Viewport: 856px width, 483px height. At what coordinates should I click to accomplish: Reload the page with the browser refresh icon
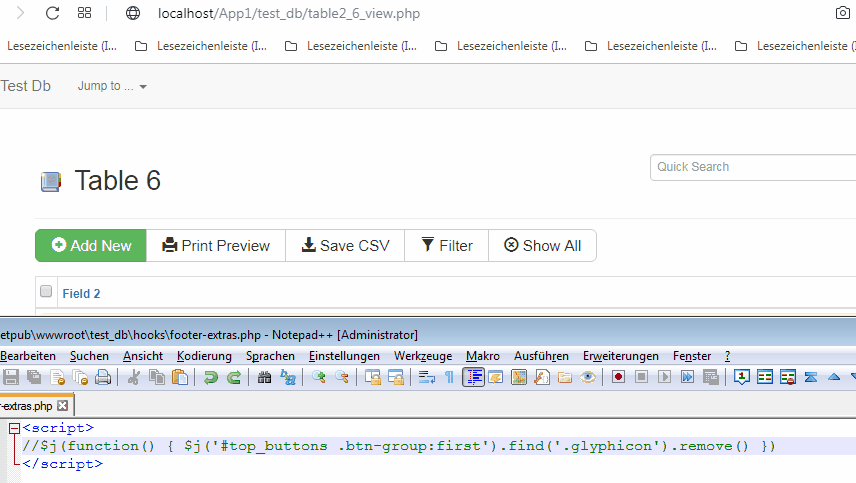52,13
